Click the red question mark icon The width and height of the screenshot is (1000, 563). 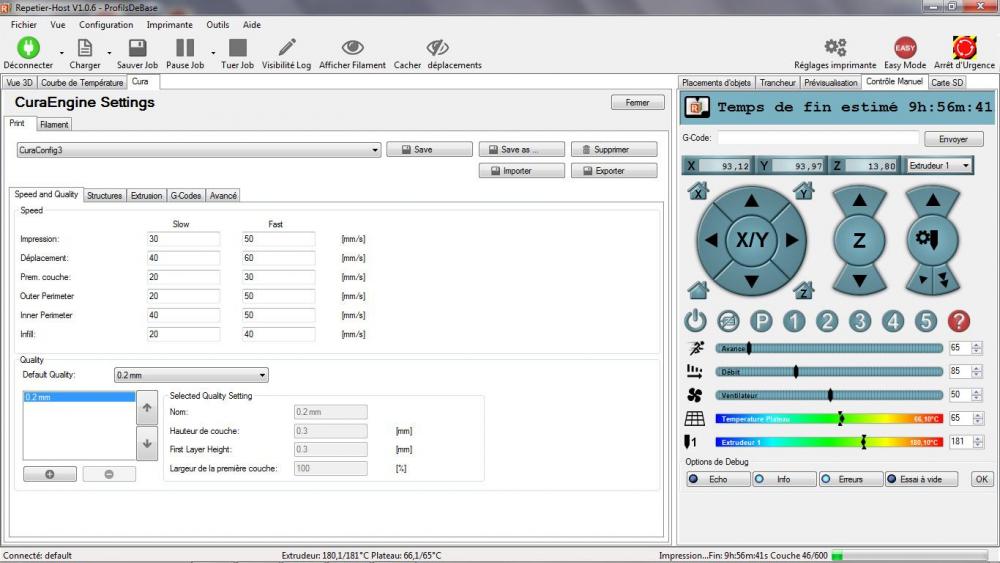click(958, 321)
